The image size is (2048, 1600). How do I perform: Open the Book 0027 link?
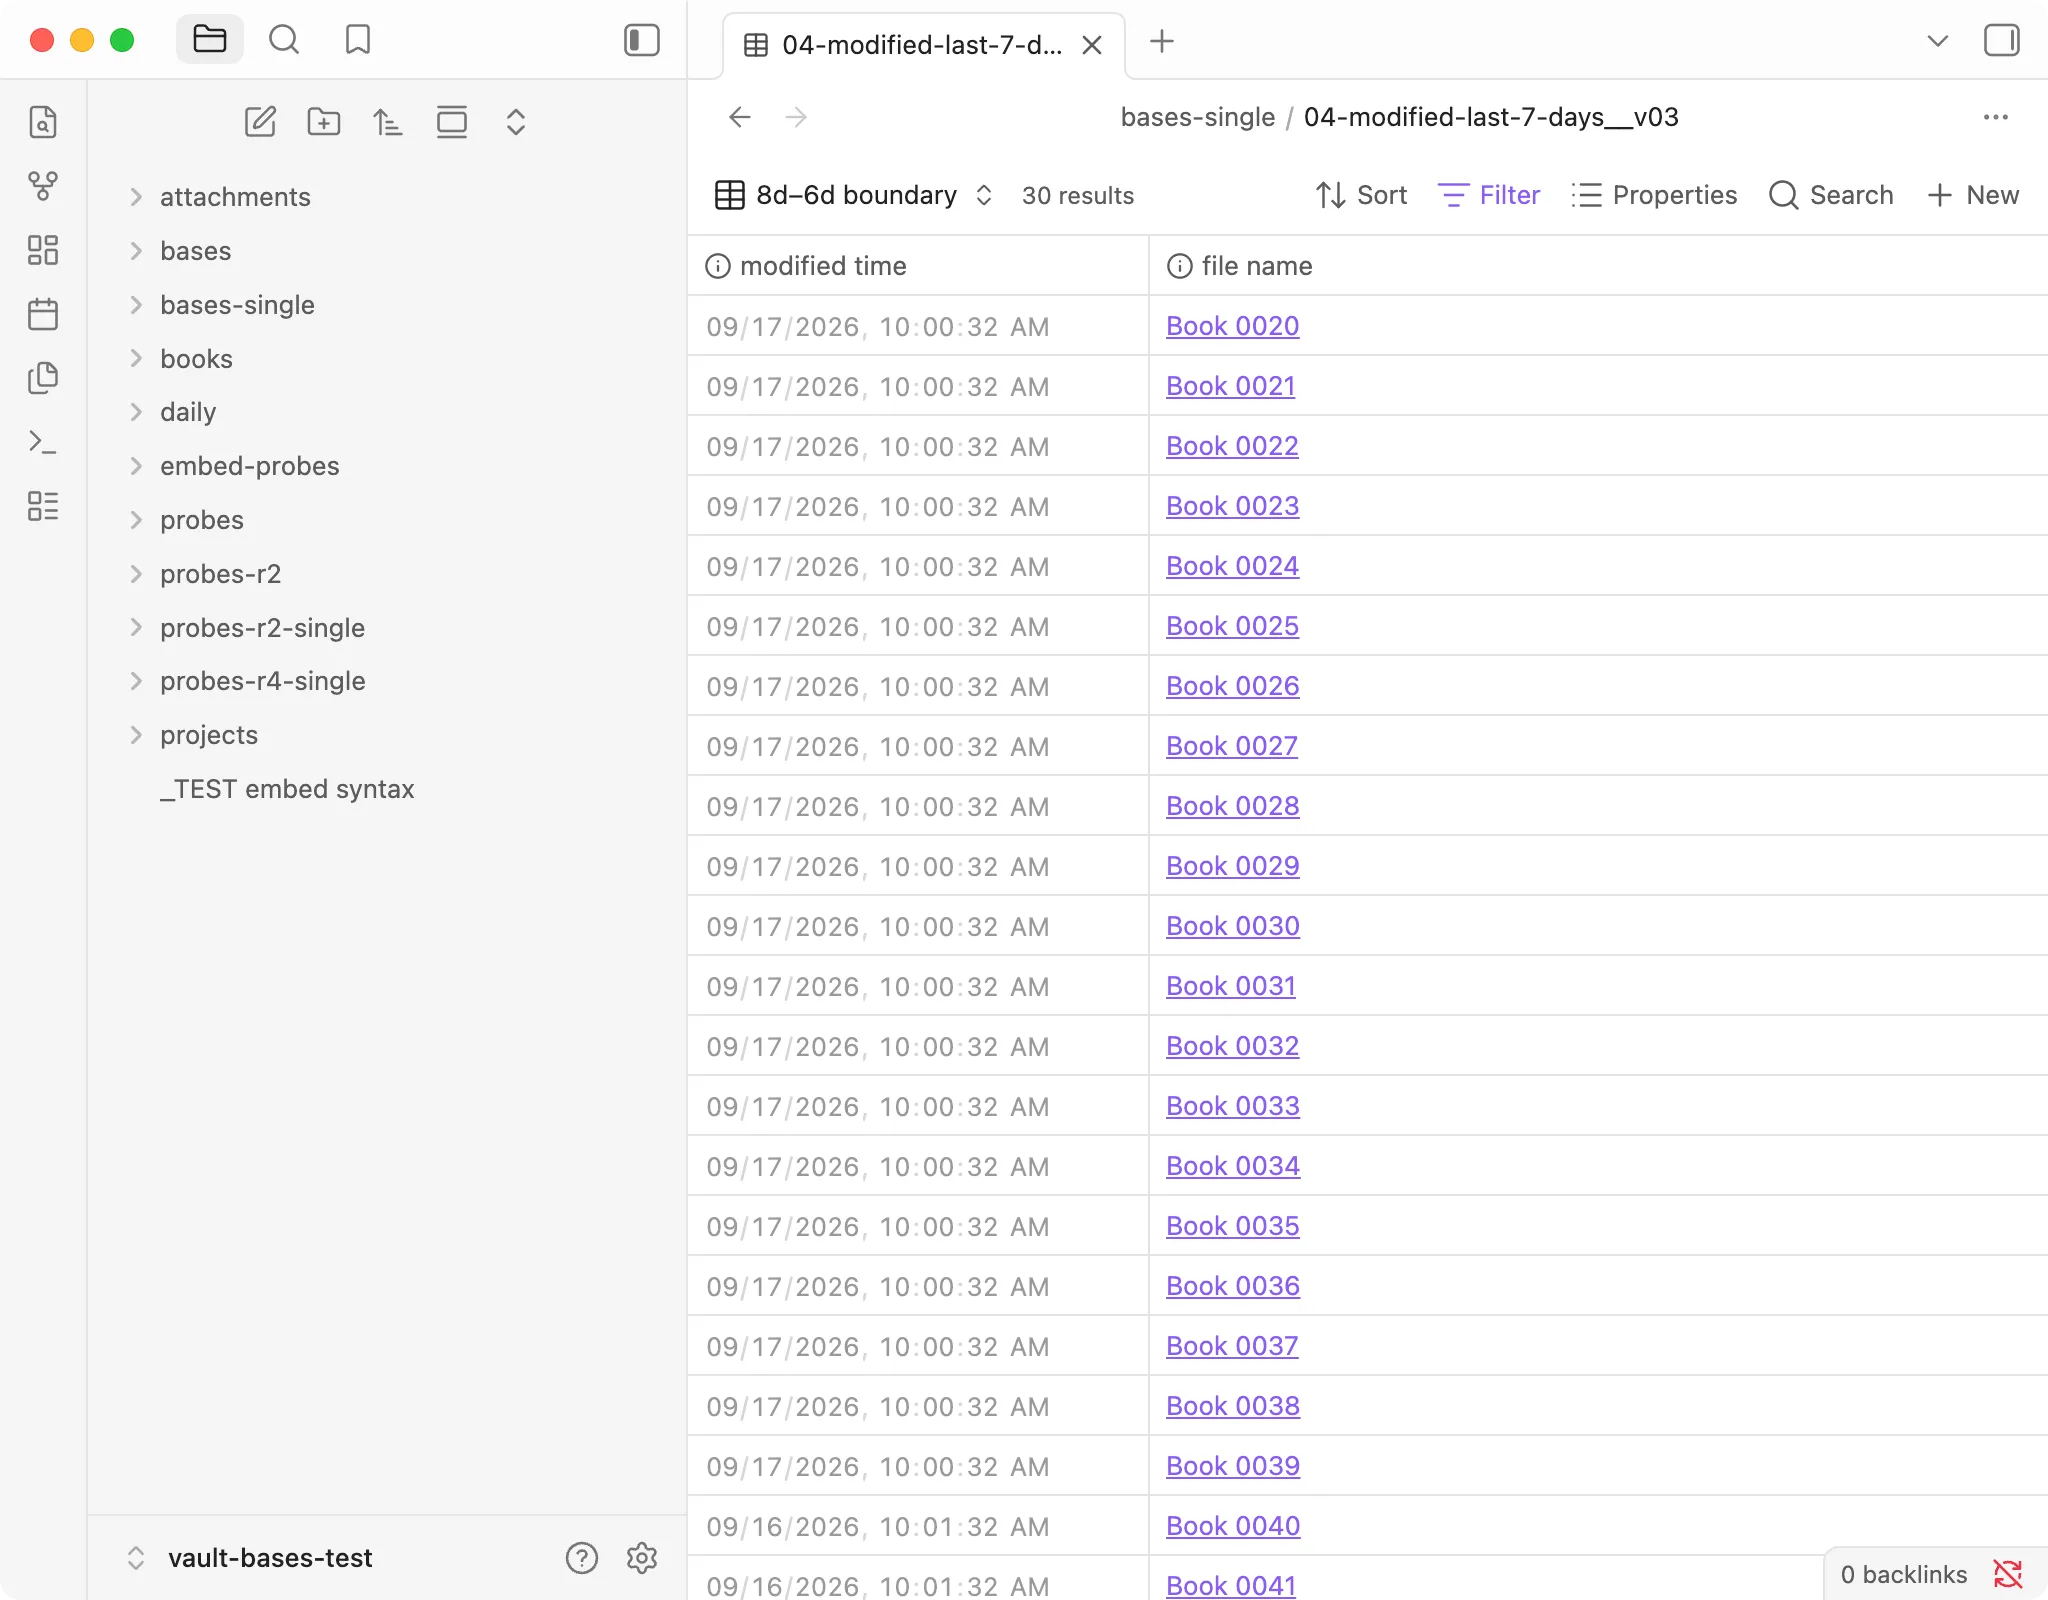tap(1231, 746)
